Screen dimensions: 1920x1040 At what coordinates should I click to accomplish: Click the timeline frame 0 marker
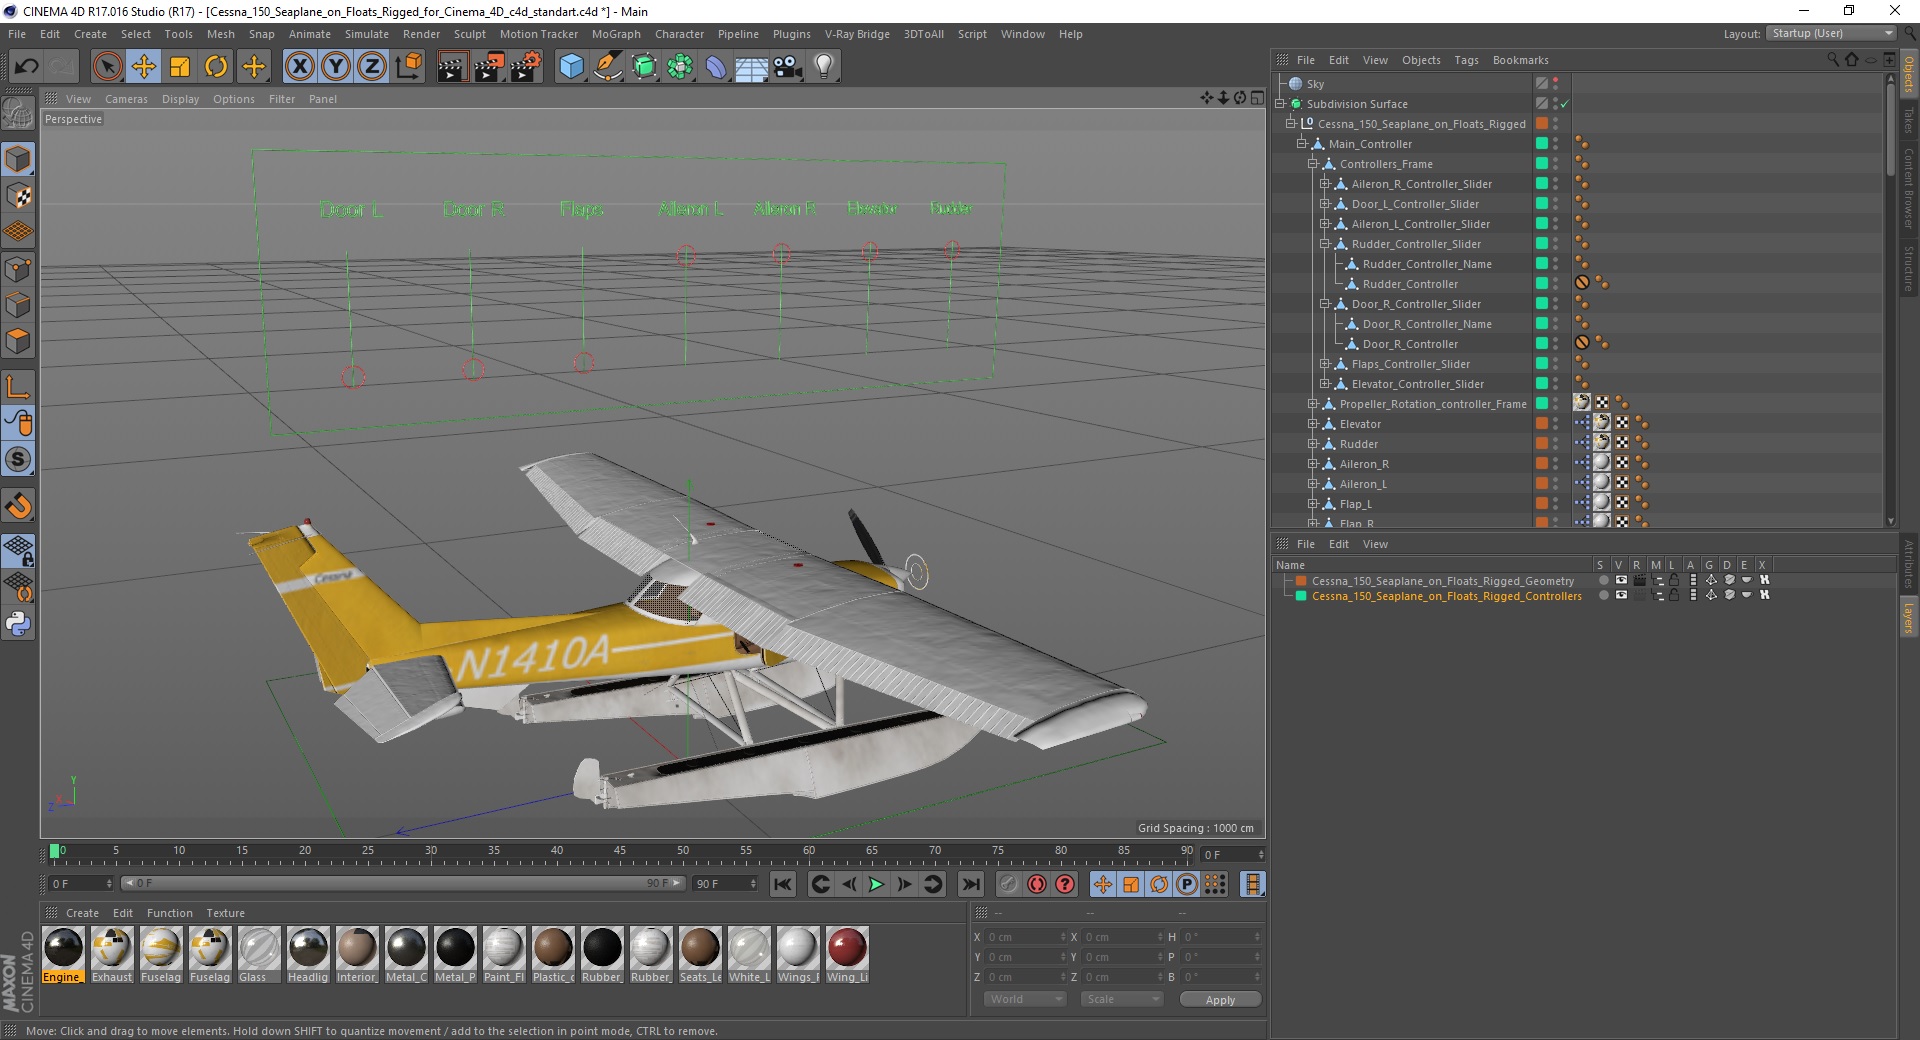pos(55,852)
